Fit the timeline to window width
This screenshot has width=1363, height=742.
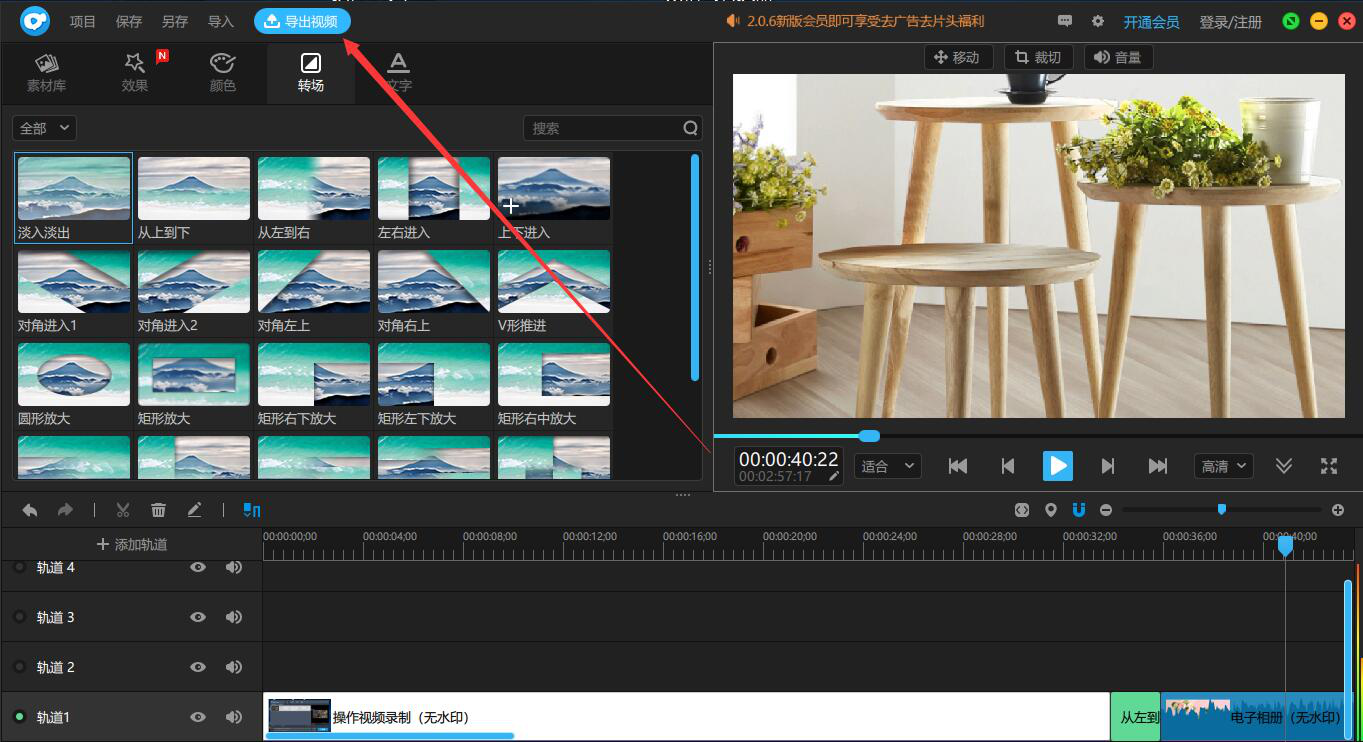click(x=1021, y=510)
